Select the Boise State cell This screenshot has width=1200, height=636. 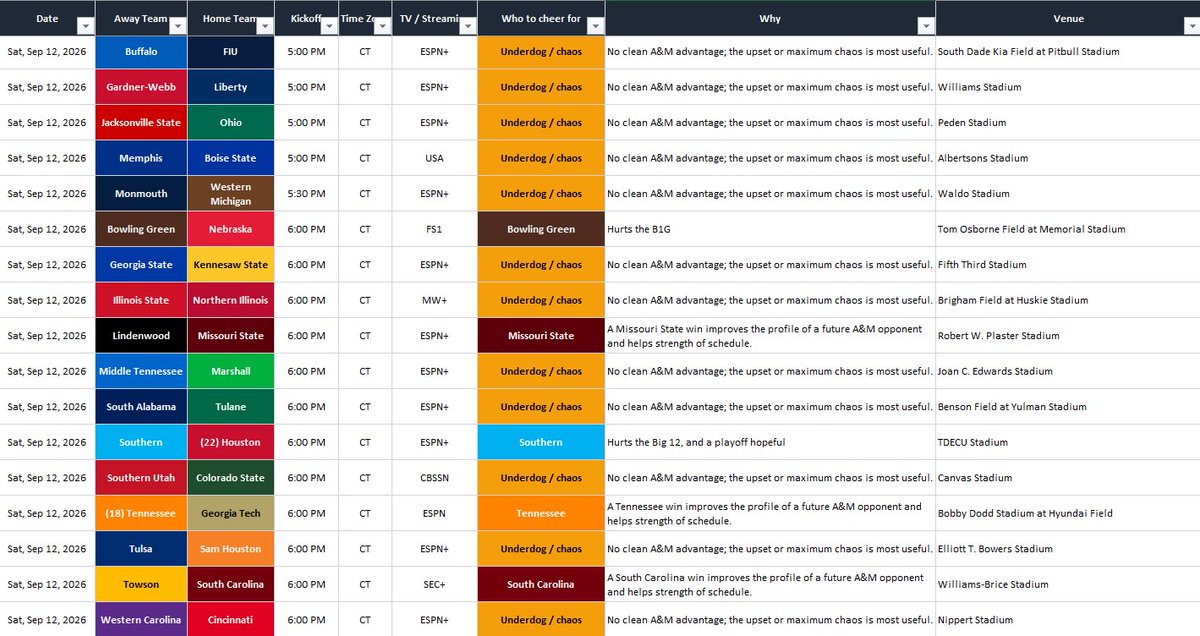[x=230, y=158]
